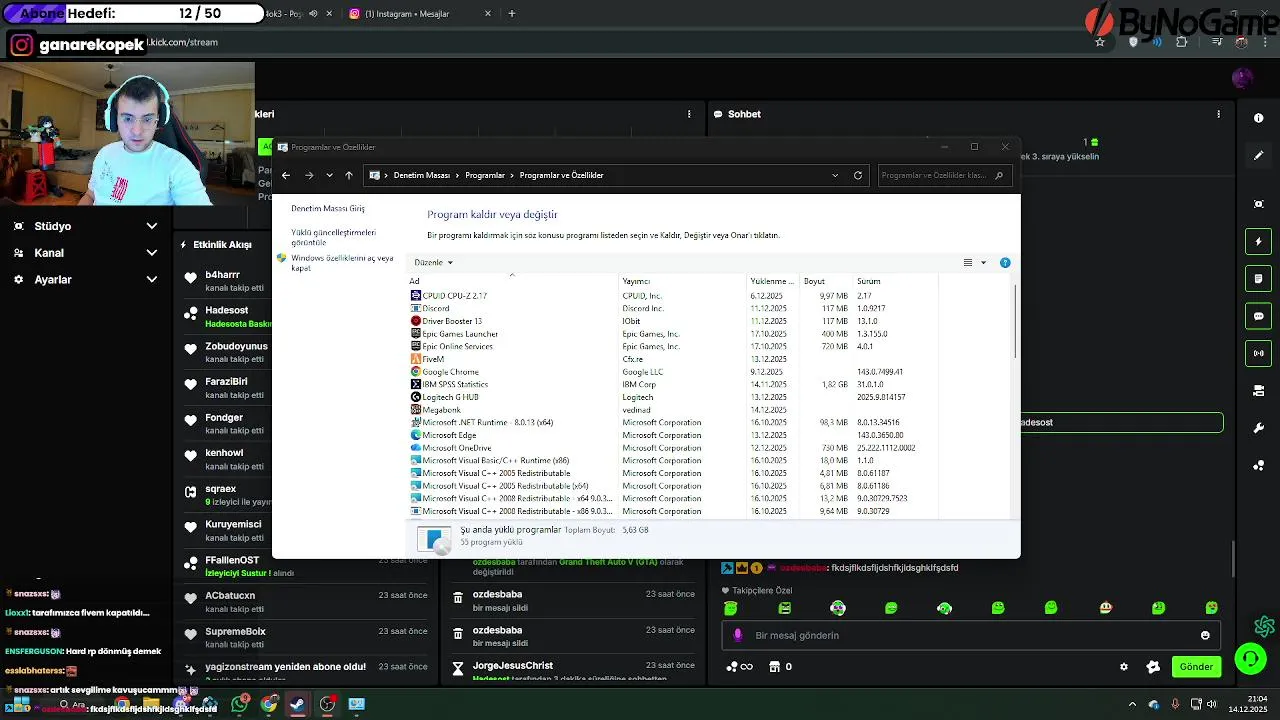Click the wrench tool icon in right sidebar
This screenshot has height=720, width=1280.
pyautogui.click(x=1259, y=428)
